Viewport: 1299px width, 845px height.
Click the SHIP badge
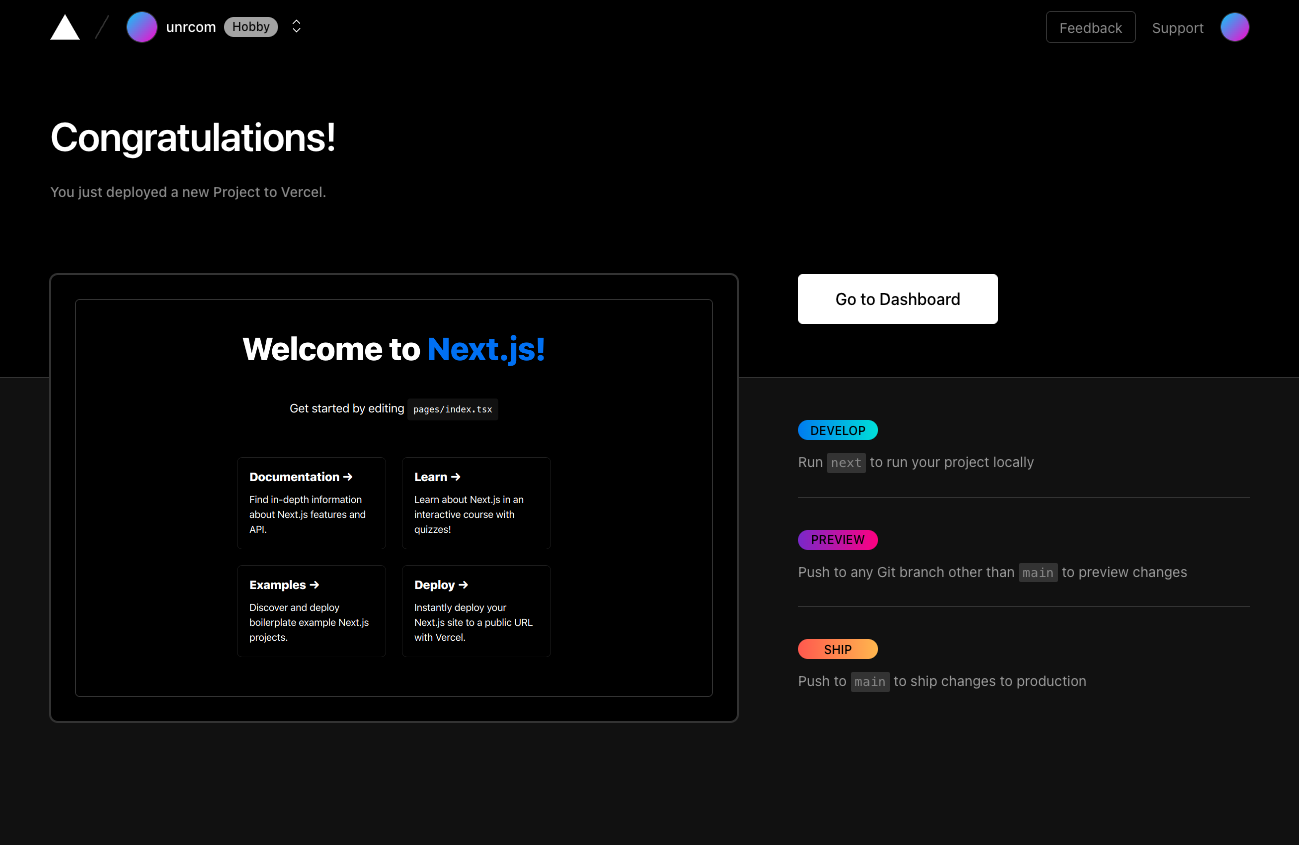coord(838,649)
